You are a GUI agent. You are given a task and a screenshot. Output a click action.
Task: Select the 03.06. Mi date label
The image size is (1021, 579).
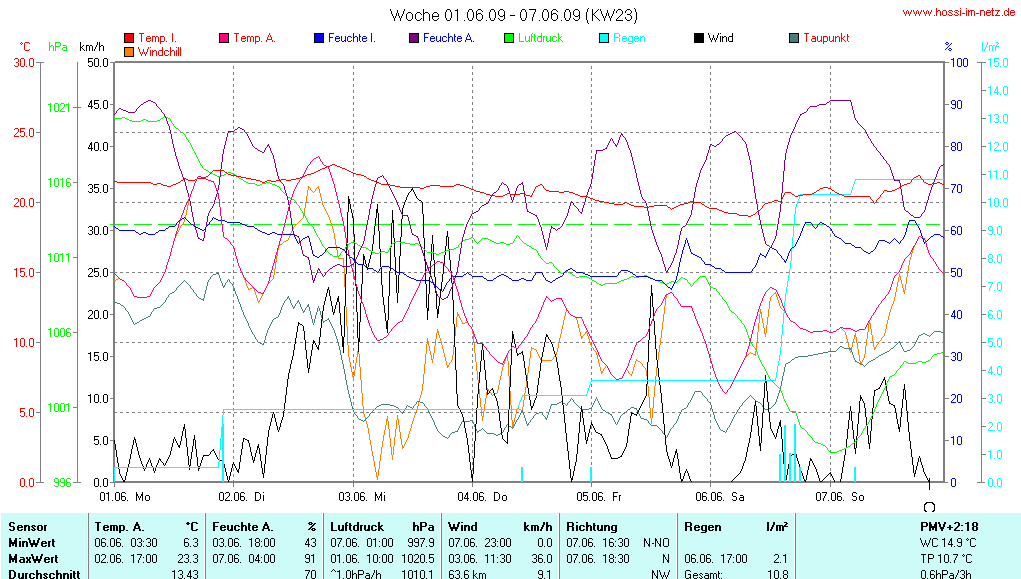tap(361, 495)
